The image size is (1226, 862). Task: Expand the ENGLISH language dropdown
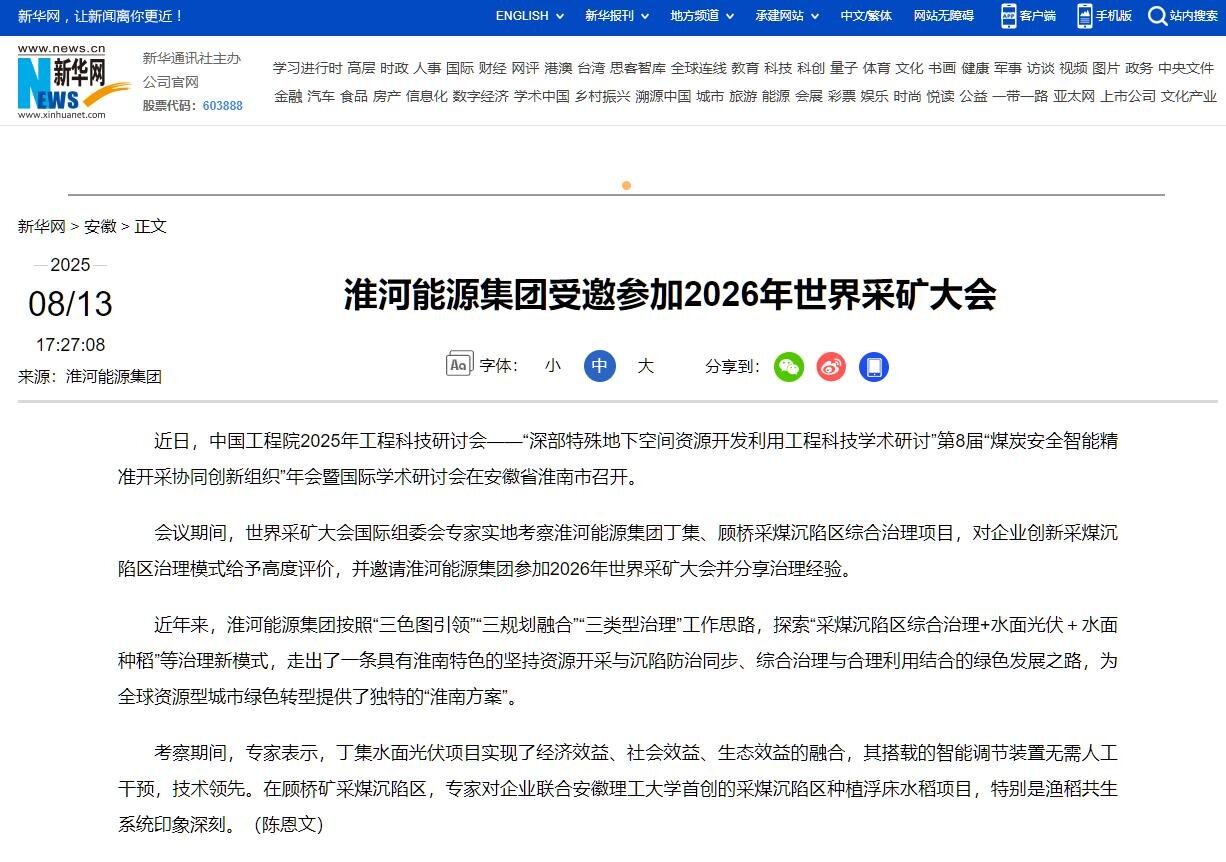tap(530, 16)
